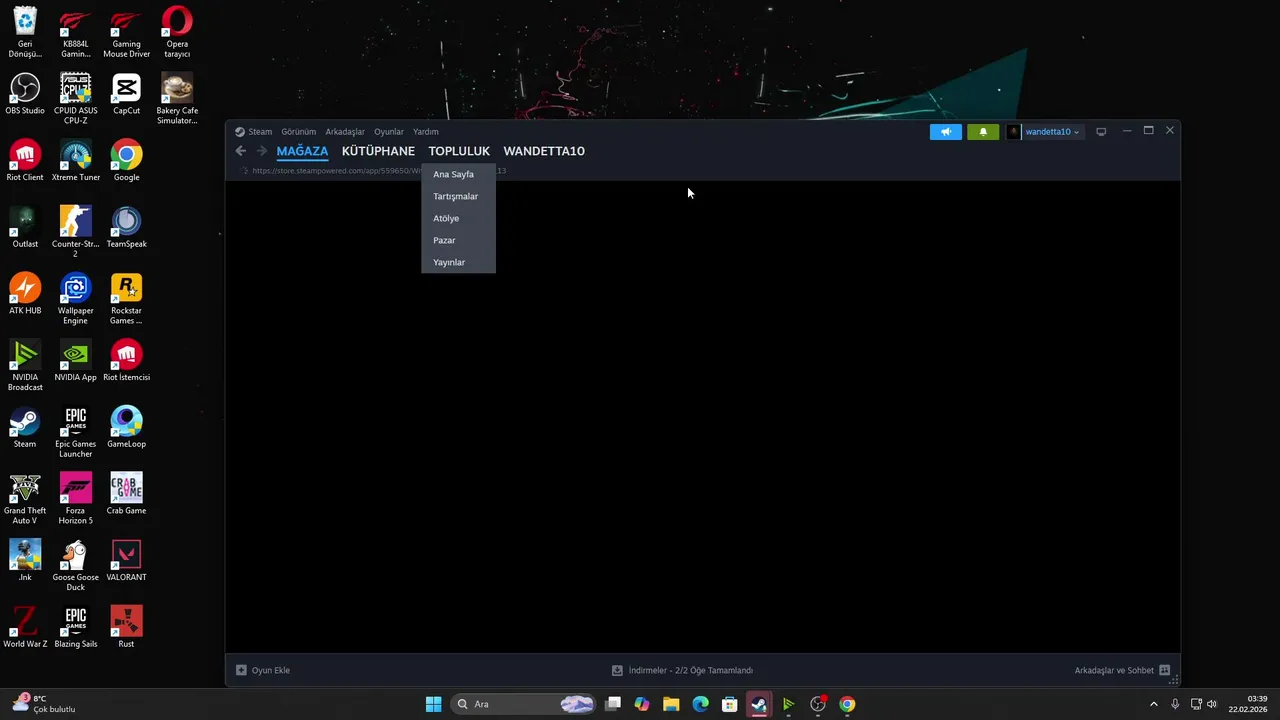This screenshot has height=720, width=1280.
Task: Select the Crab Game desktop icon
Action: (x=126, y=494)
